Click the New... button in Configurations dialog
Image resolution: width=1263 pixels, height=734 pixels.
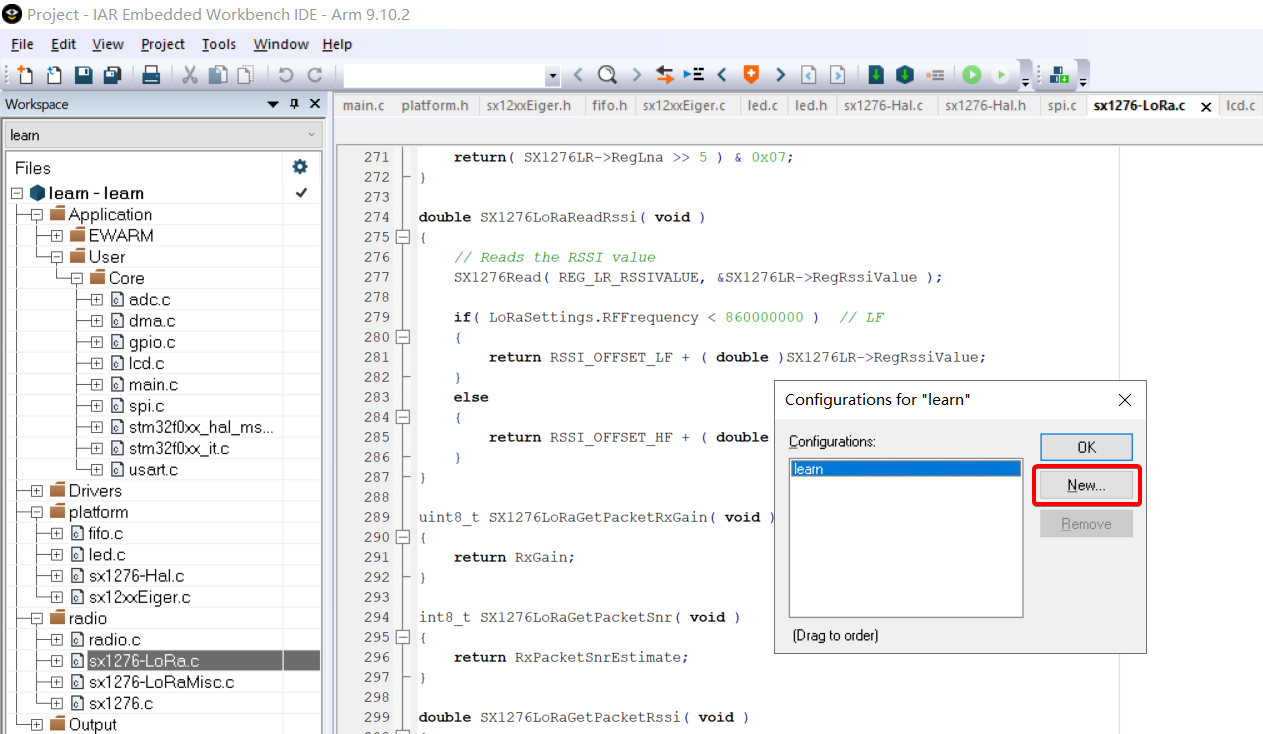coord(1086,486)
